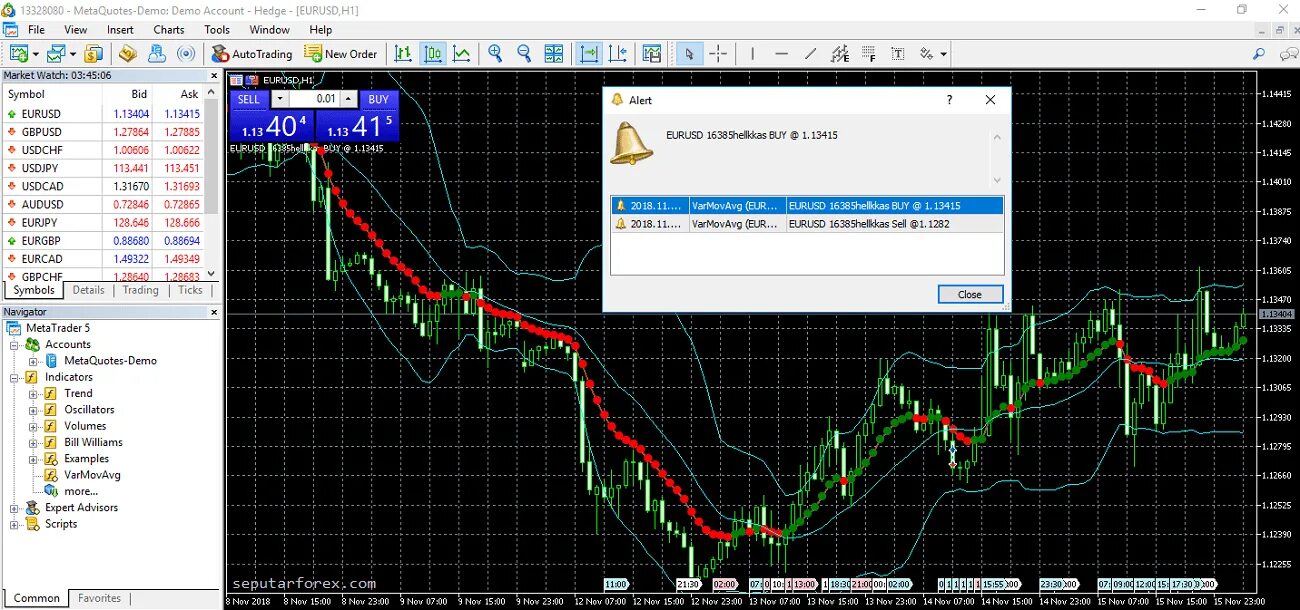Image resolution: width=1300 pixels, height=610 pixels.
Task: Select the Vertical Line tool
Action: coord(753,54)
